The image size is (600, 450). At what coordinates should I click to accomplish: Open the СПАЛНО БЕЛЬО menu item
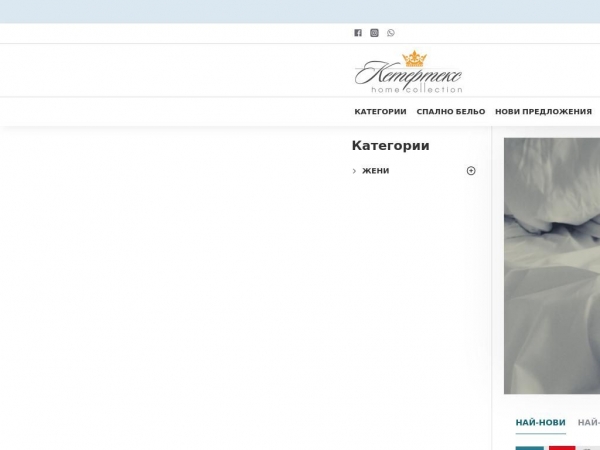pyautogui.click(x=451, y=112)
